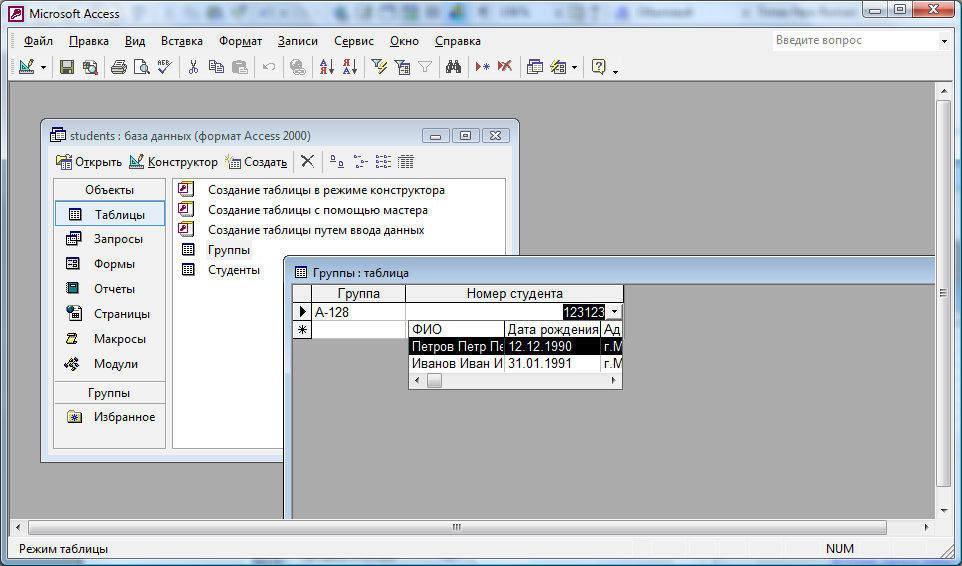The width and height of the screenshot is (962, 566).
Task: Collapse the Объекты header bar
Action: click(x=109, y=189)
